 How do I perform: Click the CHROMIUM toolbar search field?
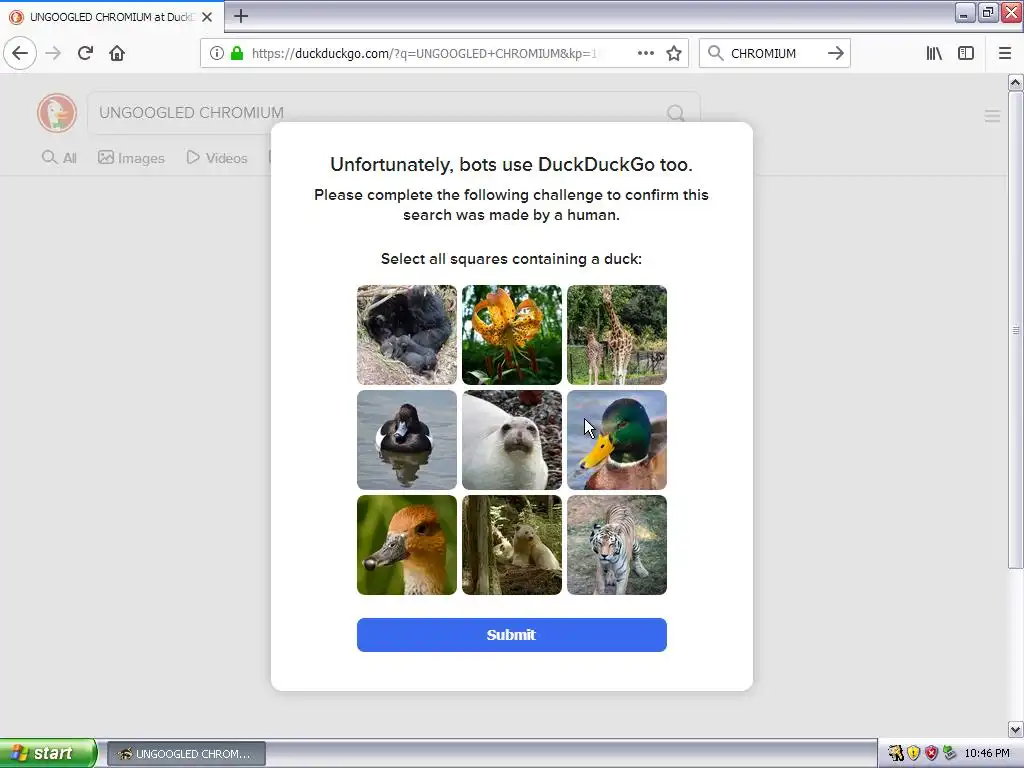click(774, 53)
